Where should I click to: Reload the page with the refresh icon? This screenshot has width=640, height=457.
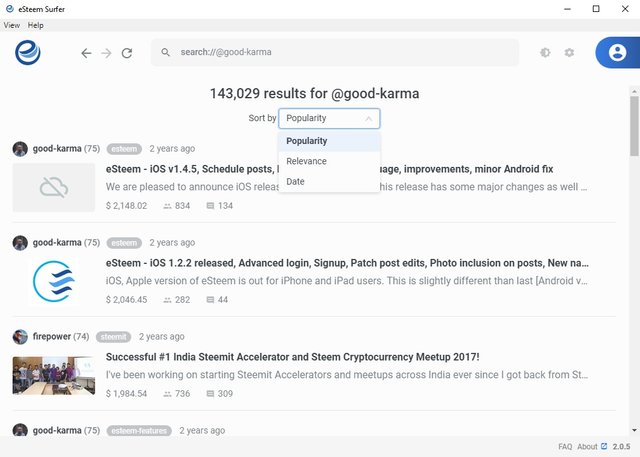[127, 52]
